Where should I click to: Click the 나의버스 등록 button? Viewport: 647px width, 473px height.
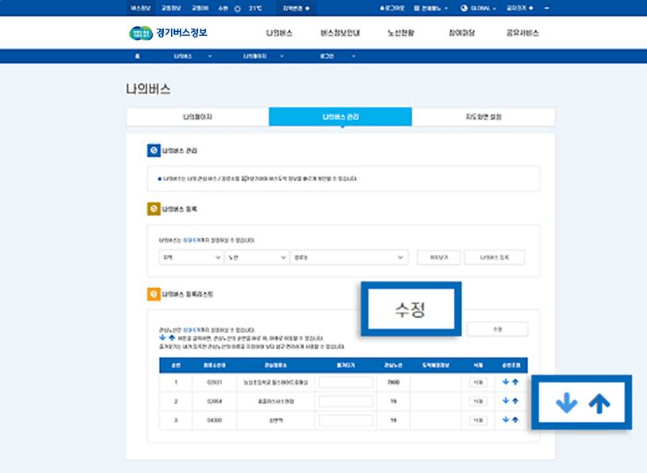494,257
